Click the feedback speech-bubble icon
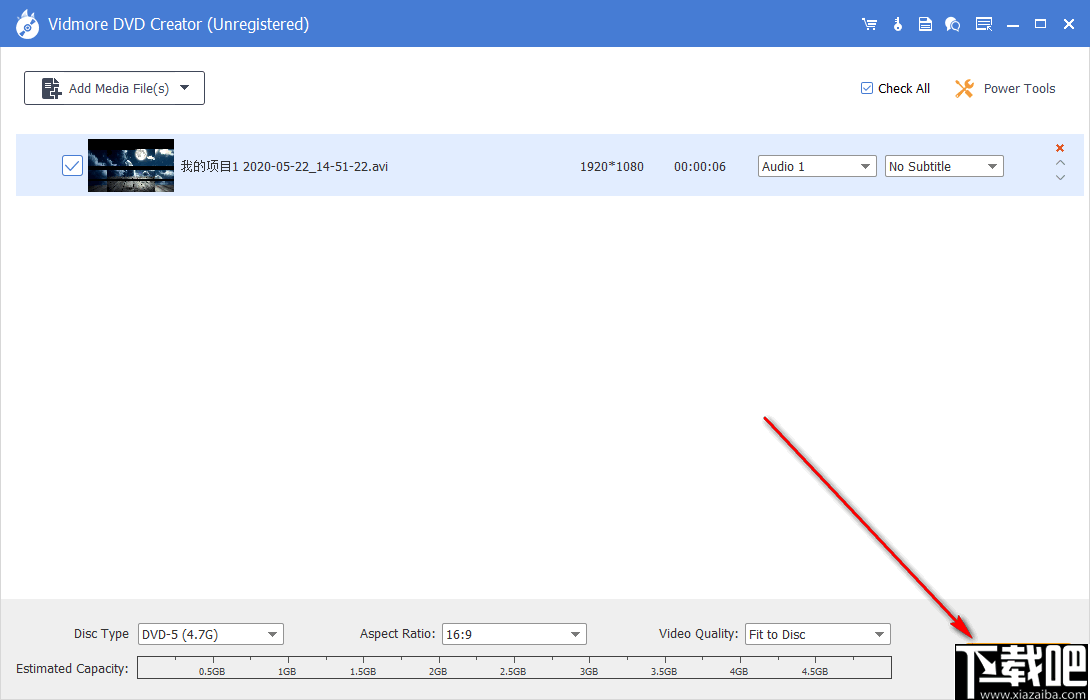 coord(953,23)
